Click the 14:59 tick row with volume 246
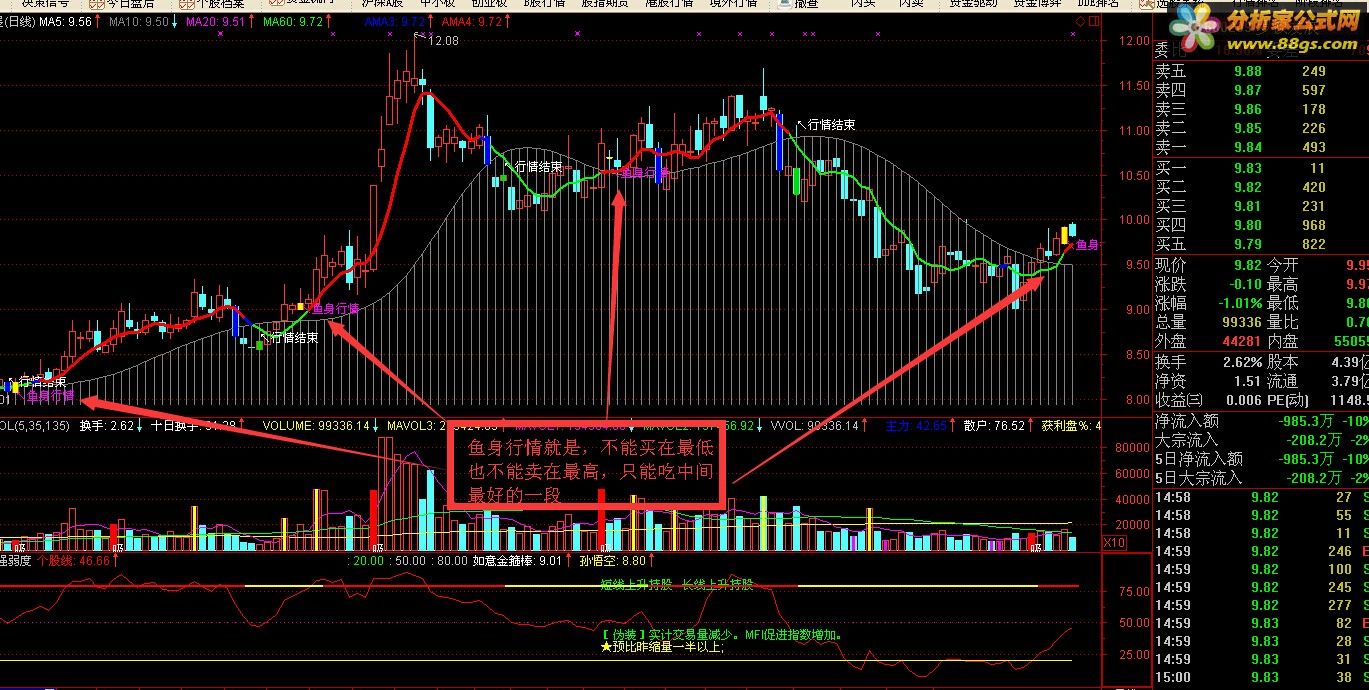Screen dimensions: 1369x690 pos(1261,551)
